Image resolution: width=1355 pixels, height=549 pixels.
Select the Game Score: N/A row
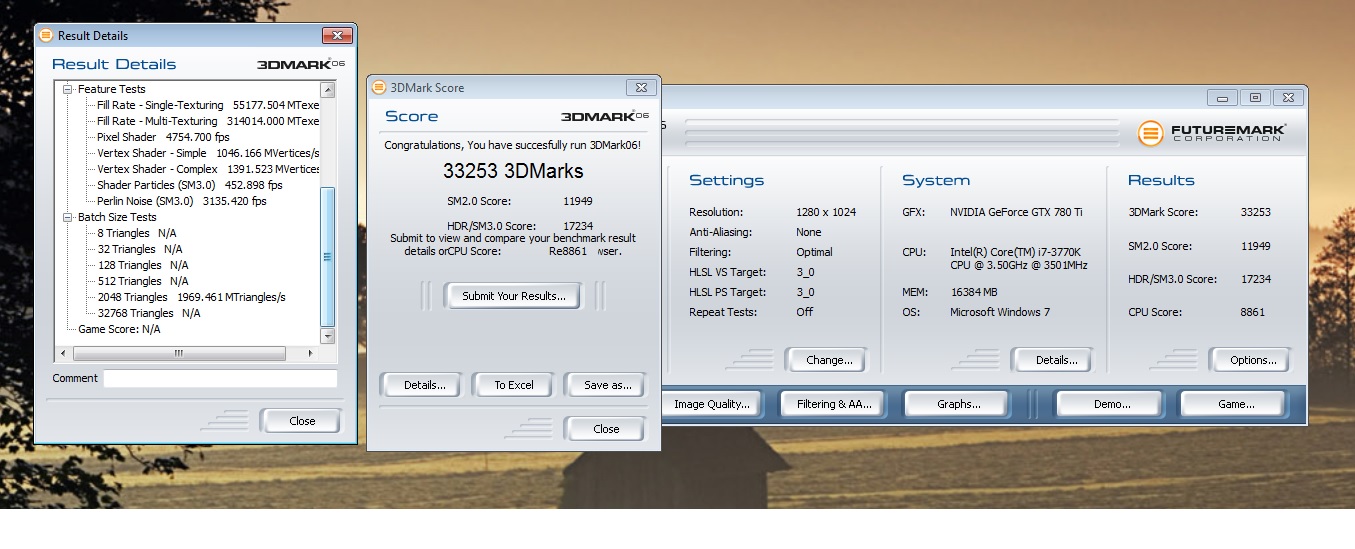(119, 329)
